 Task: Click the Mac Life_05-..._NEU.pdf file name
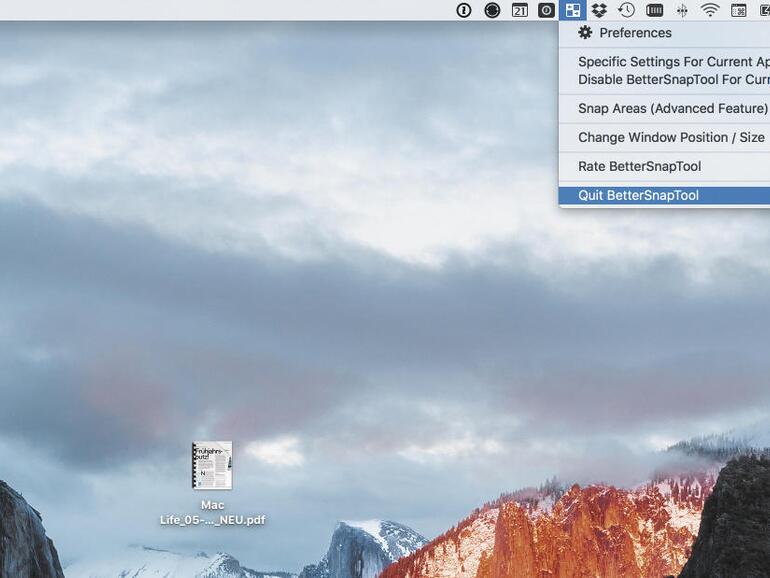click(x=212, y=512)
